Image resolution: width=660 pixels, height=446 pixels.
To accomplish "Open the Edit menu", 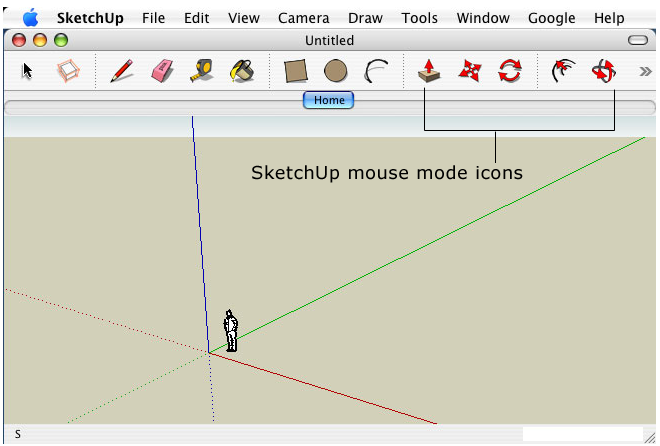I will tap(197, 18).
